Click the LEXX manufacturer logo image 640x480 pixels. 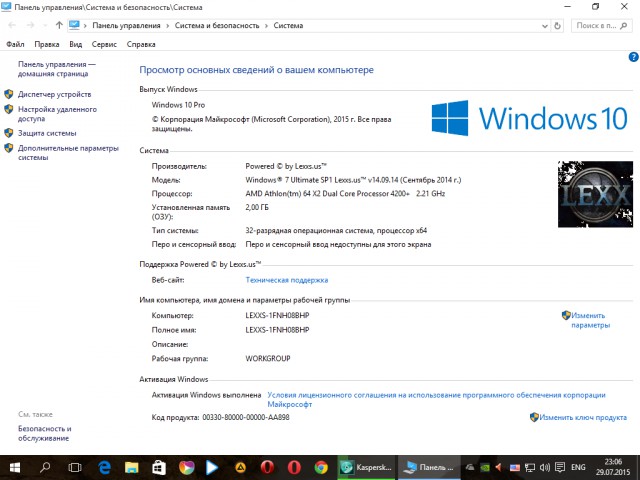point(595,194)
